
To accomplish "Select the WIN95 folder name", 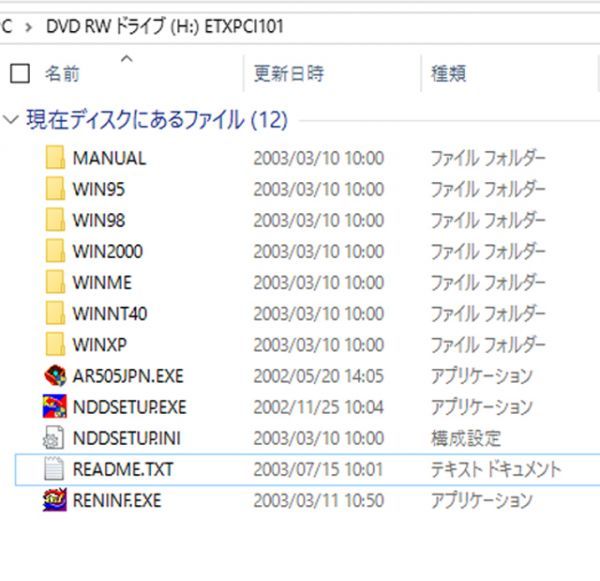I will 99,189.
